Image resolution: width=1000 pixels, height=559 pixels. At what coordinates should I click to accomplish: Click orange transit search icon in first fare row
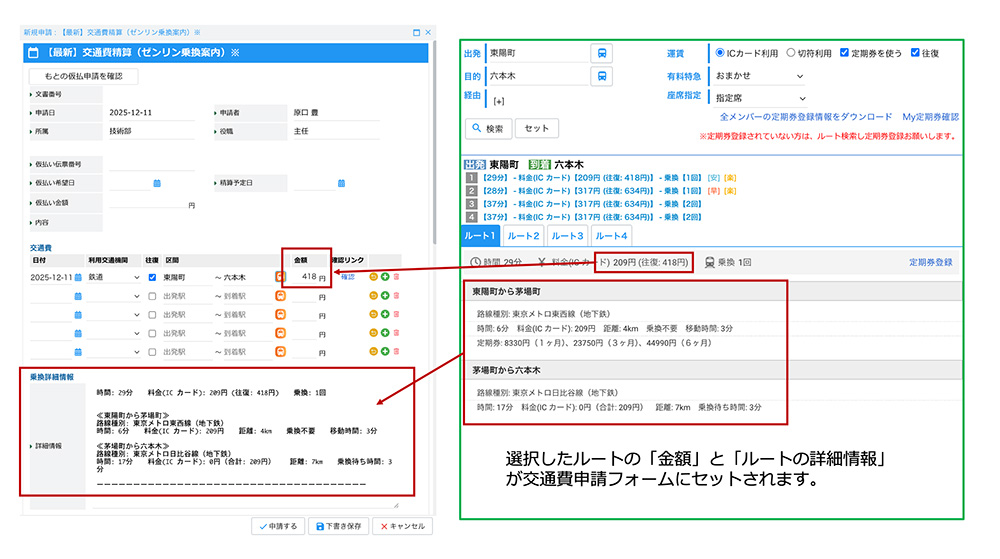pyautogui.click(x=281, y=277)
